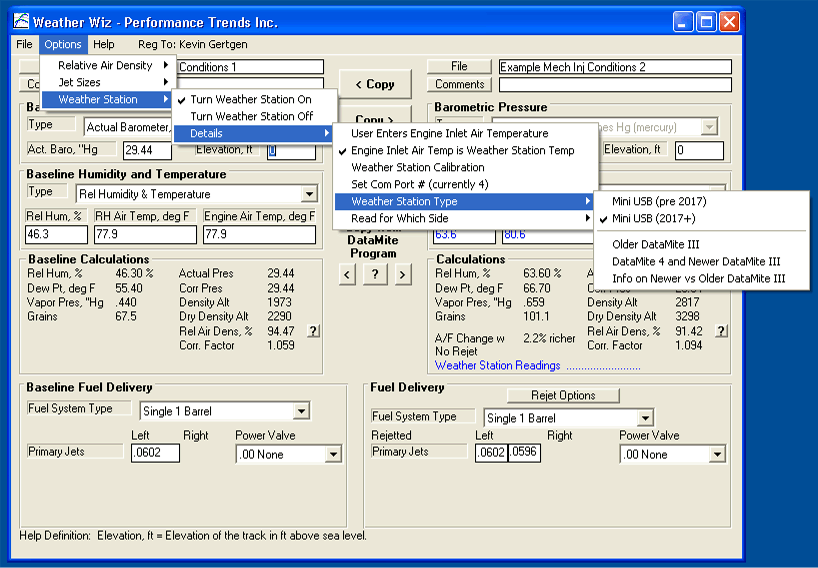Click Rejetted Primary Jets field .0596
Screen dimensions: 818x568
pyautogui.click(x=524, y=453)
